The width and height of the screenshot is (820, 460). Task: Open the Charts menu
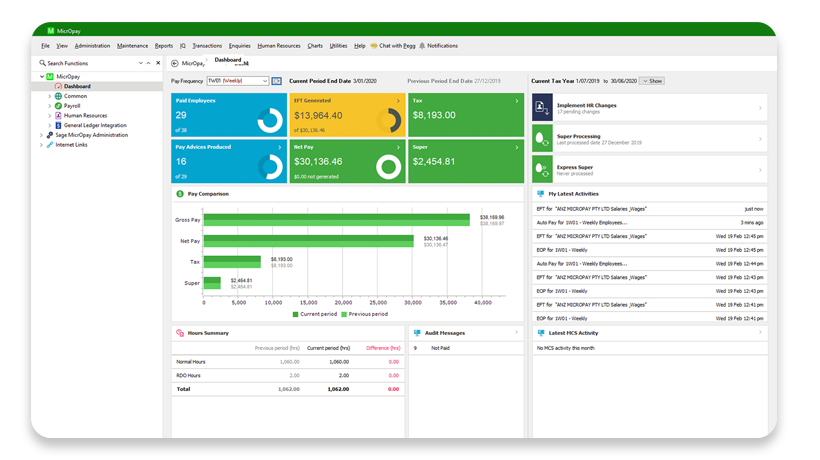315,46
